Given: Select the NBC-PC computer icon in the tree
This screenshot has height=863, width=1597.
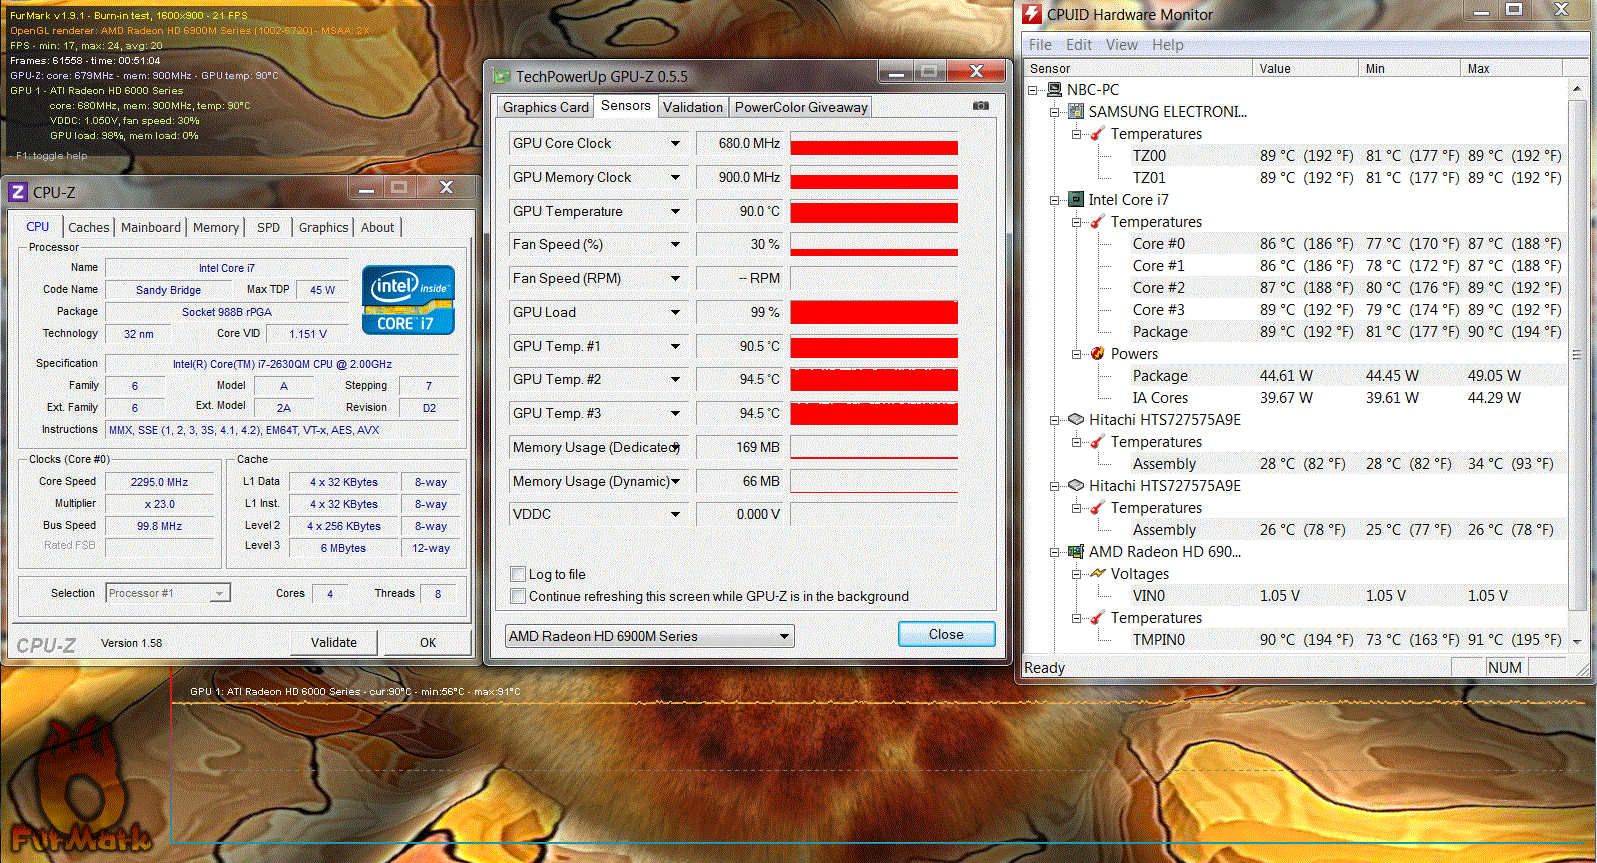Looking at the screenshot, I should pos(1054,90).
